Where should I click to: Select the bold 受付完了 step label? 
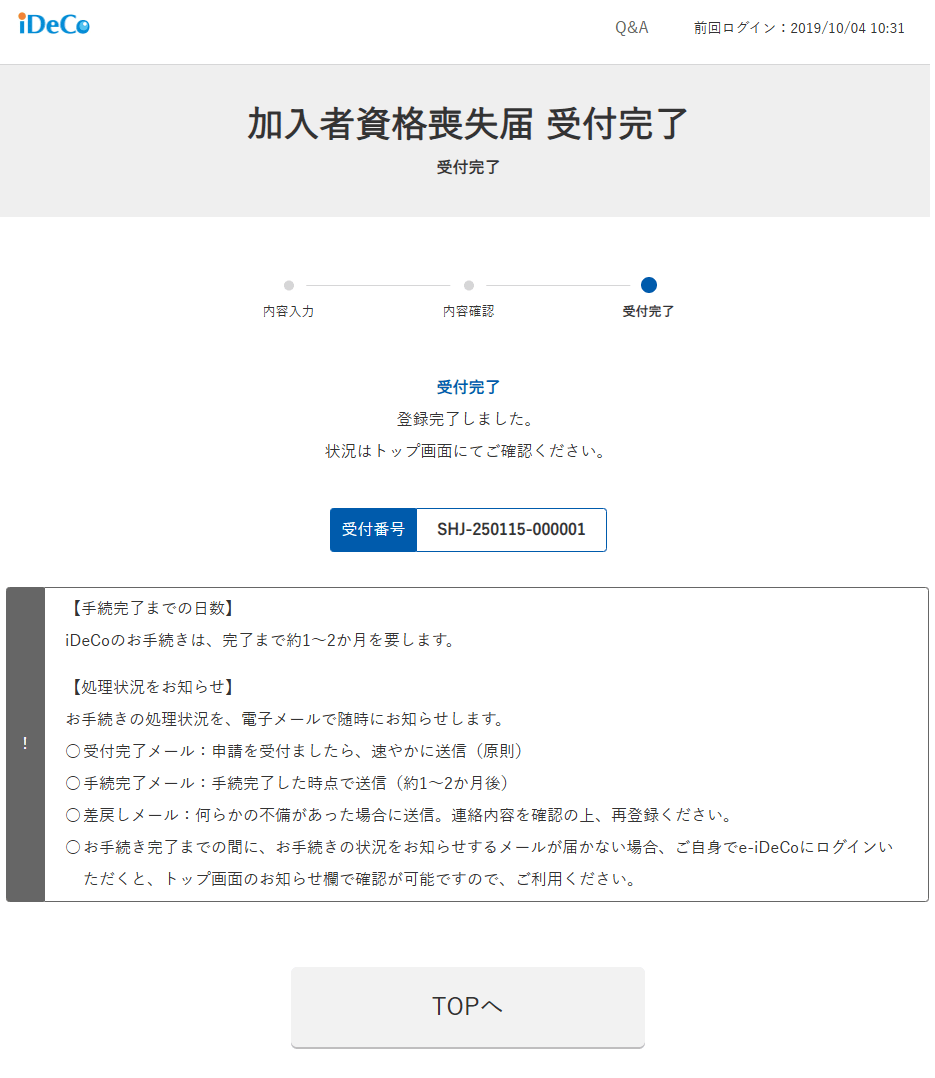pos(649,311)
